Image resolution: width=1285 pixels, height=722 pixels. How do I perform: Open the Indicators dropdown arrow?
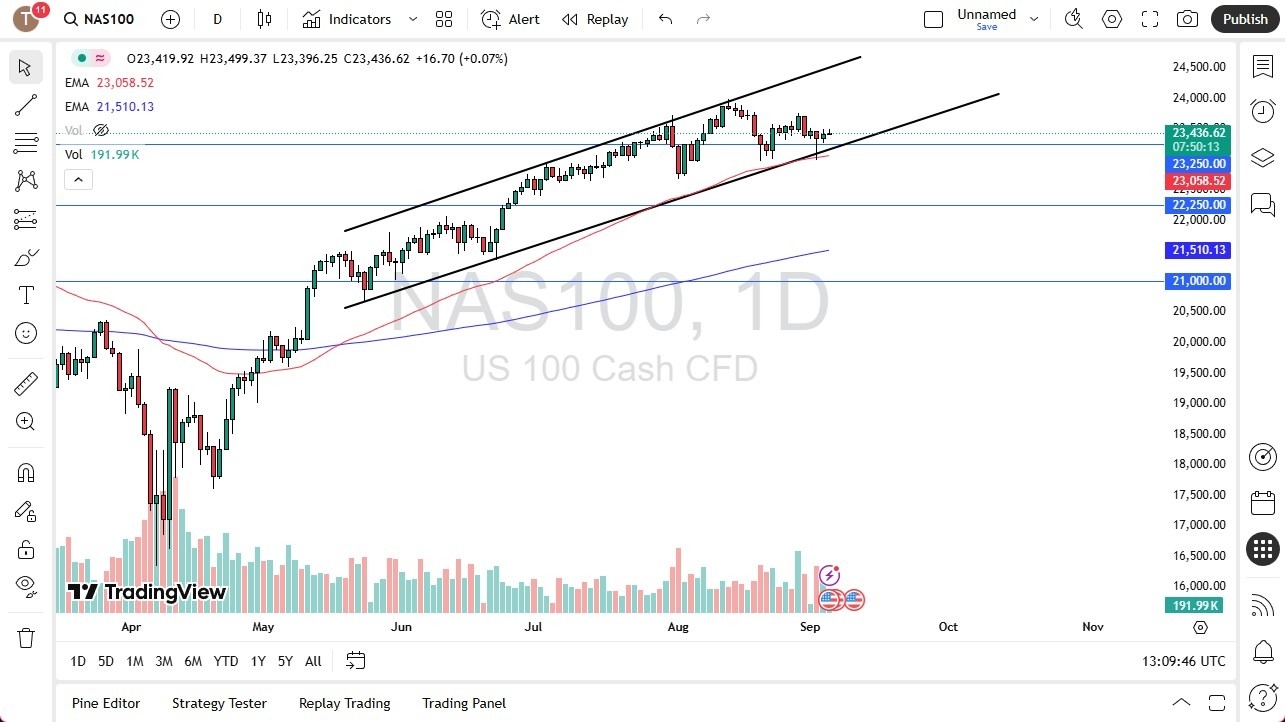pyautogui.click(x=412, y=19)
